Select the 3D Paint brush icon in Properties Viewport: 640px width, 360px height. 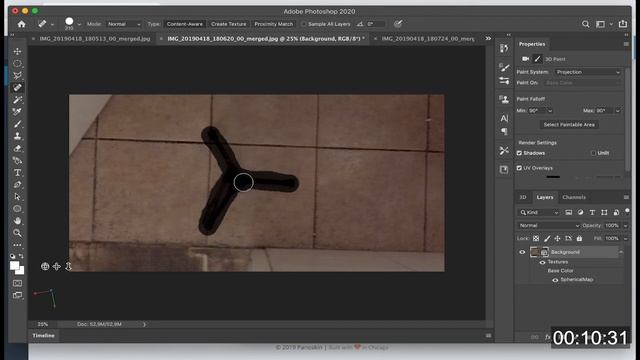pyautogui.click(x=537, y=59)
